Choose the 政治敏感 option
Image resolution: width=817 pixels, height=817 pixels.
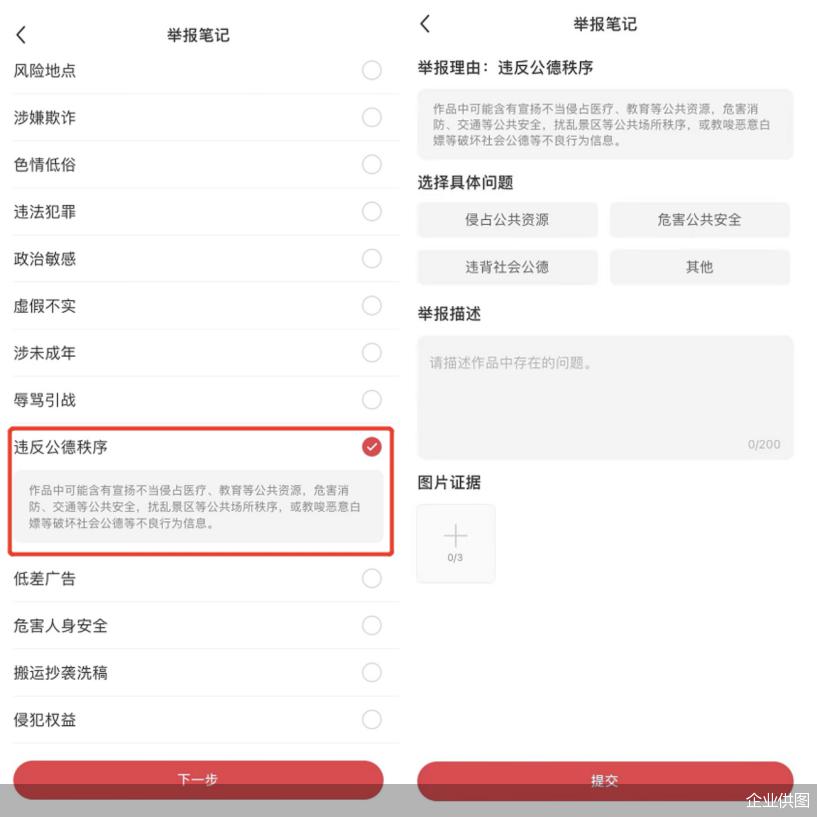pos(372,258)
